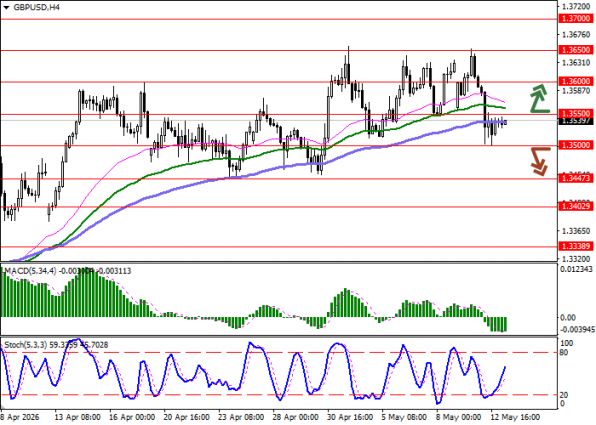The height and width of the screenshot is (425, 596).
Task: Click the 1.36760 price axis value
Action: point(577,35)
